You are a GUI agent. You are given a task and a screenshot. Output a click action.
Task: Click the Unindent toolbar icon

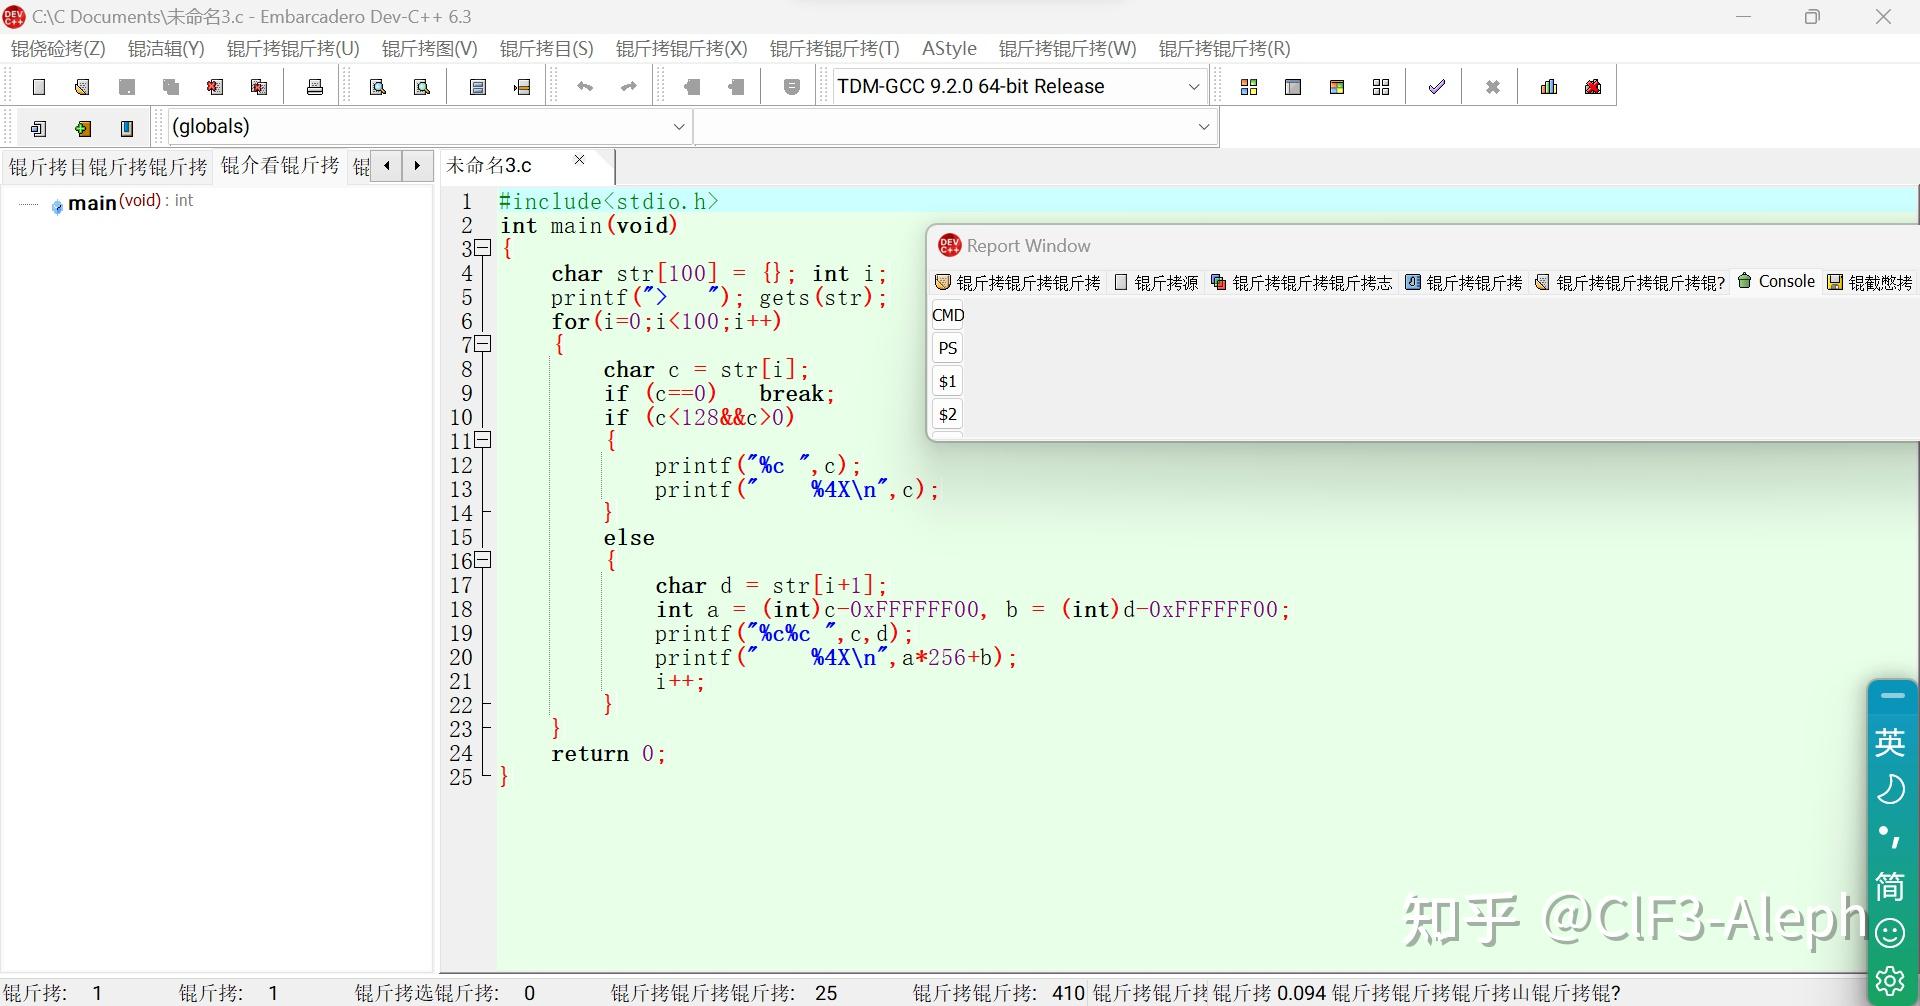pos(692,87)
